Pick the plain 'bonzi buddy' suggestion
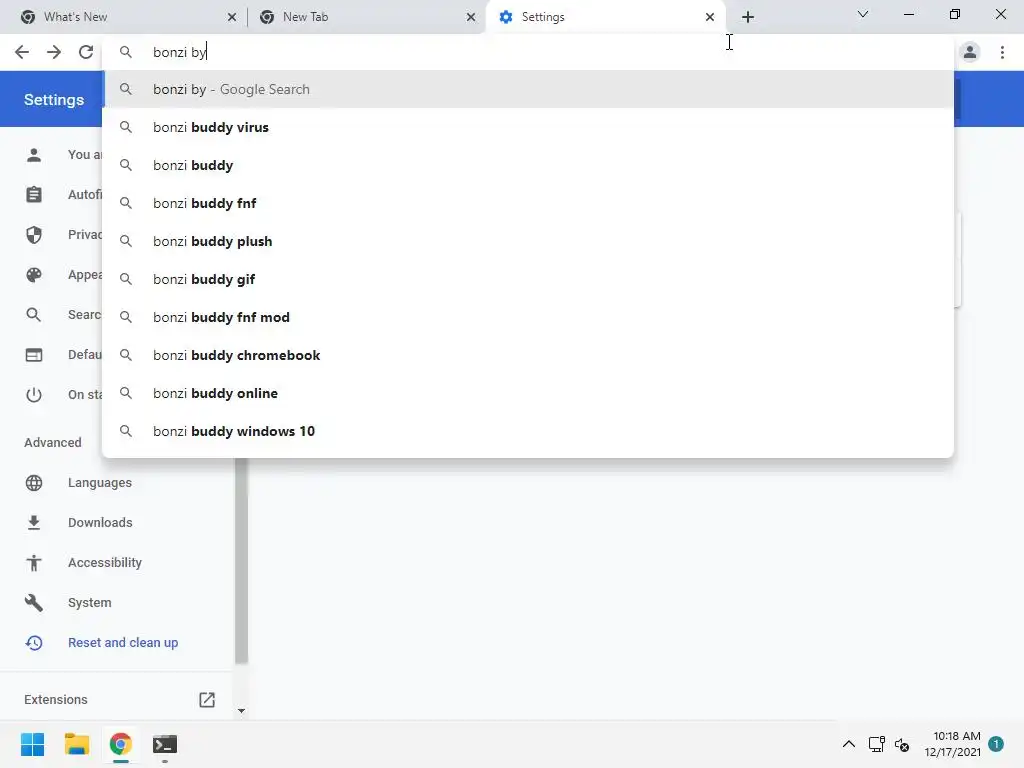This screenshot has height=768, width=1024. coord(527,165)
